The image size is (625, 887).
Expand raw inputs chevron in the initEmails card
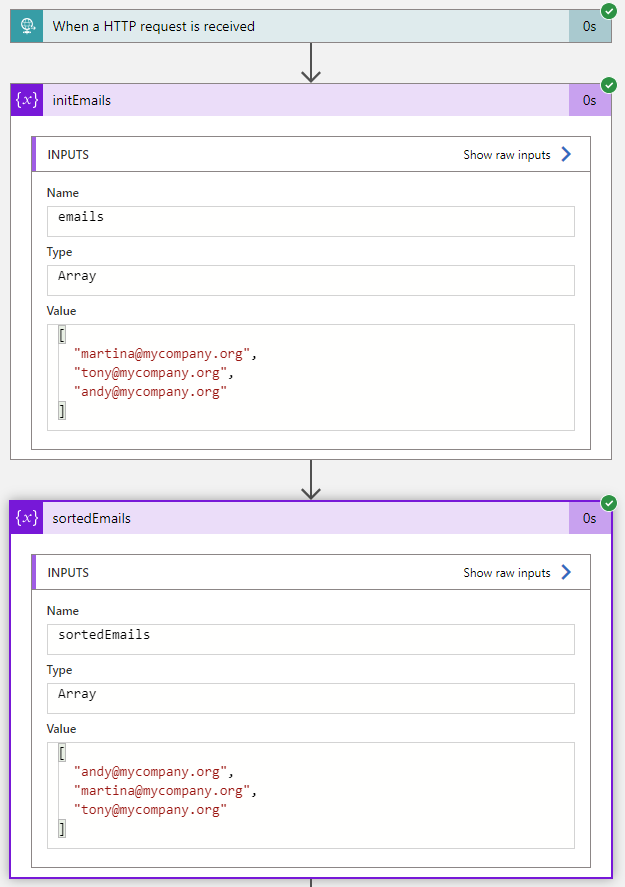pyautogui.click(x=566, y=155)
